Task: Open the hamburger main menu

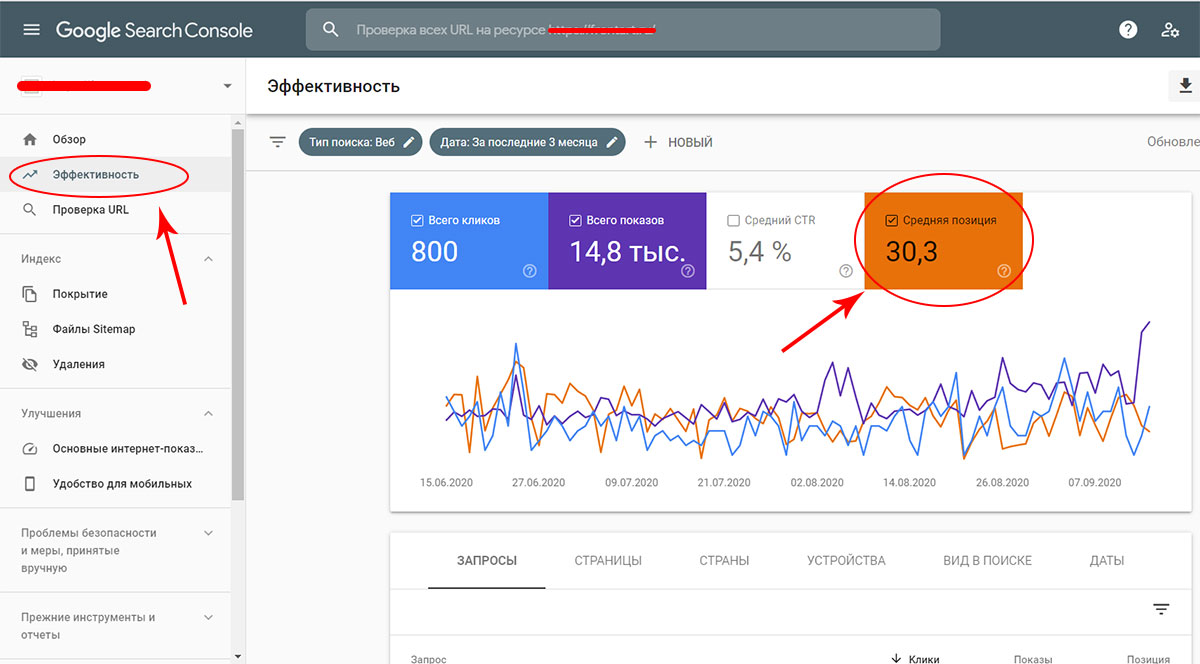Action: 32,30
